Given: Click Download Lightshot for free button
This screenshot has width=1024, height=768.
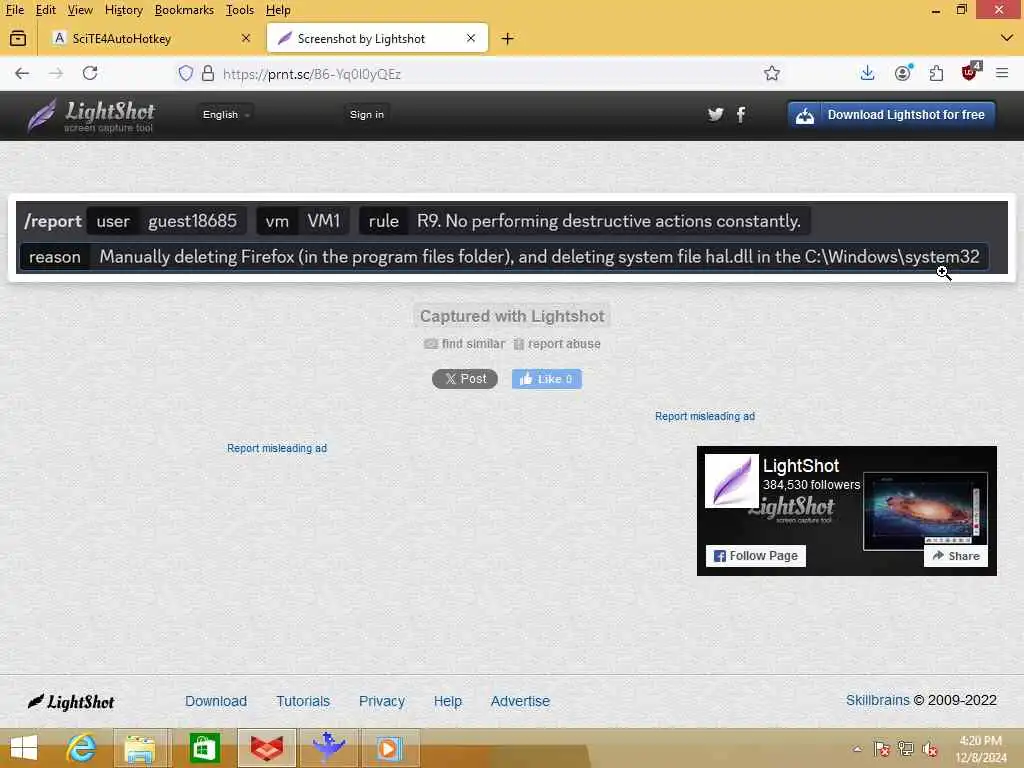Looking at the screenshot, I should pyautogui.click(x=891, y=115).
